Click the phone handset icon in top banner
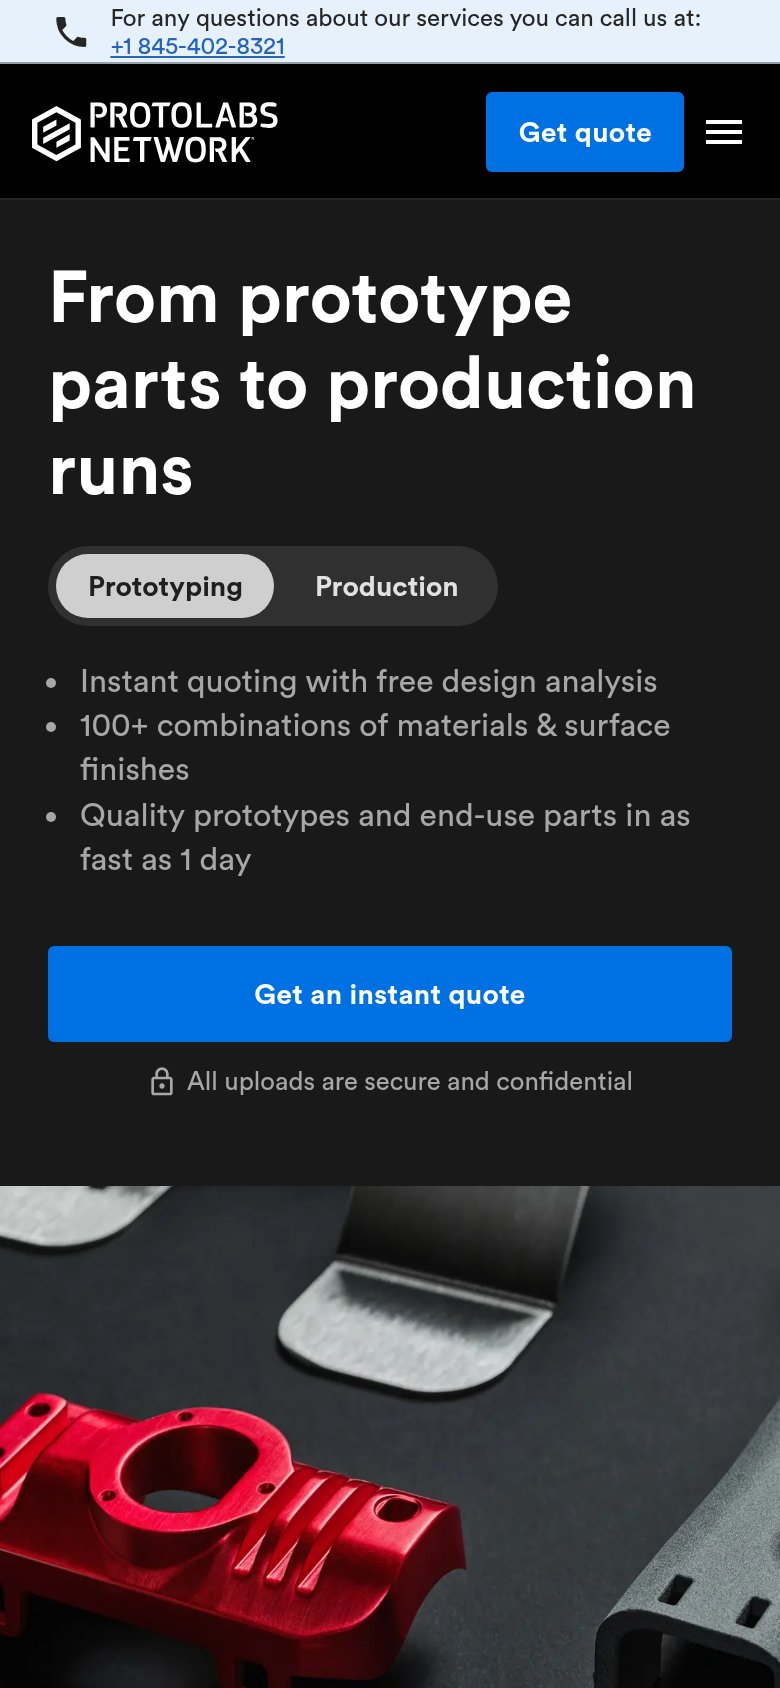Viewport: 780px width, 1688px height. point(71,32)
